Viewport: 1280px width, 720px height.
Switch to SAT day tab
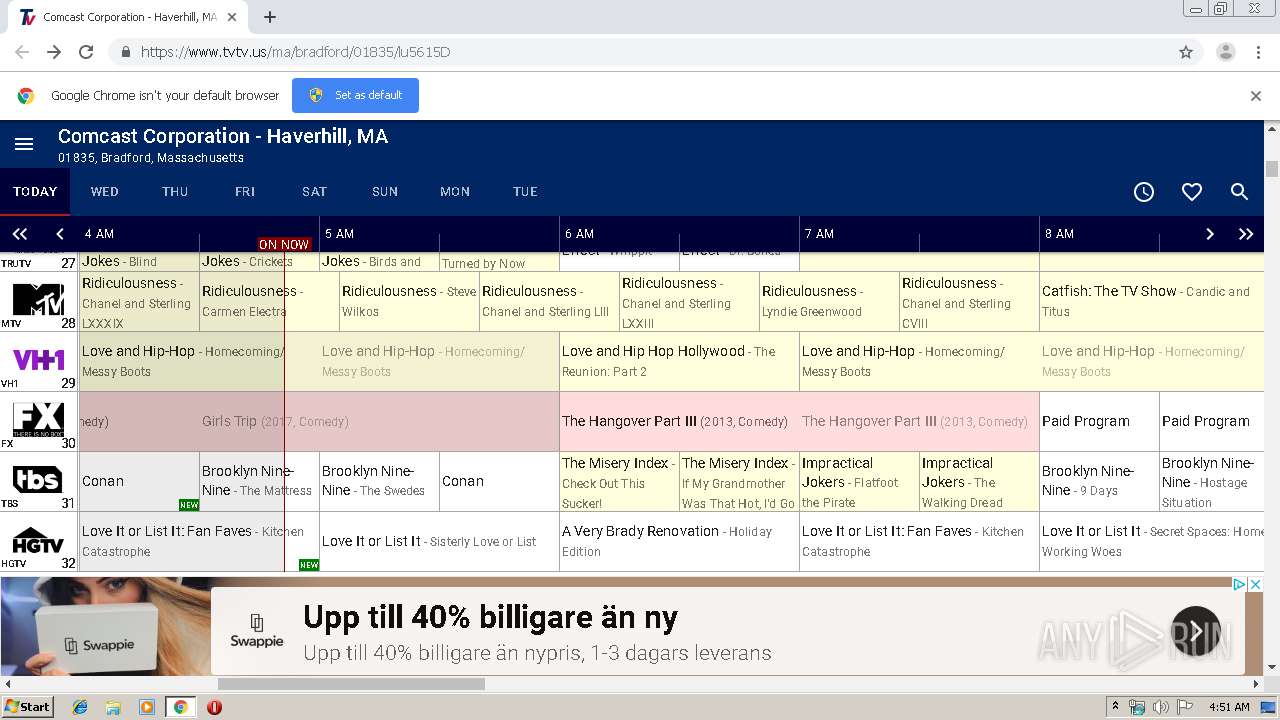click(315, 191)
